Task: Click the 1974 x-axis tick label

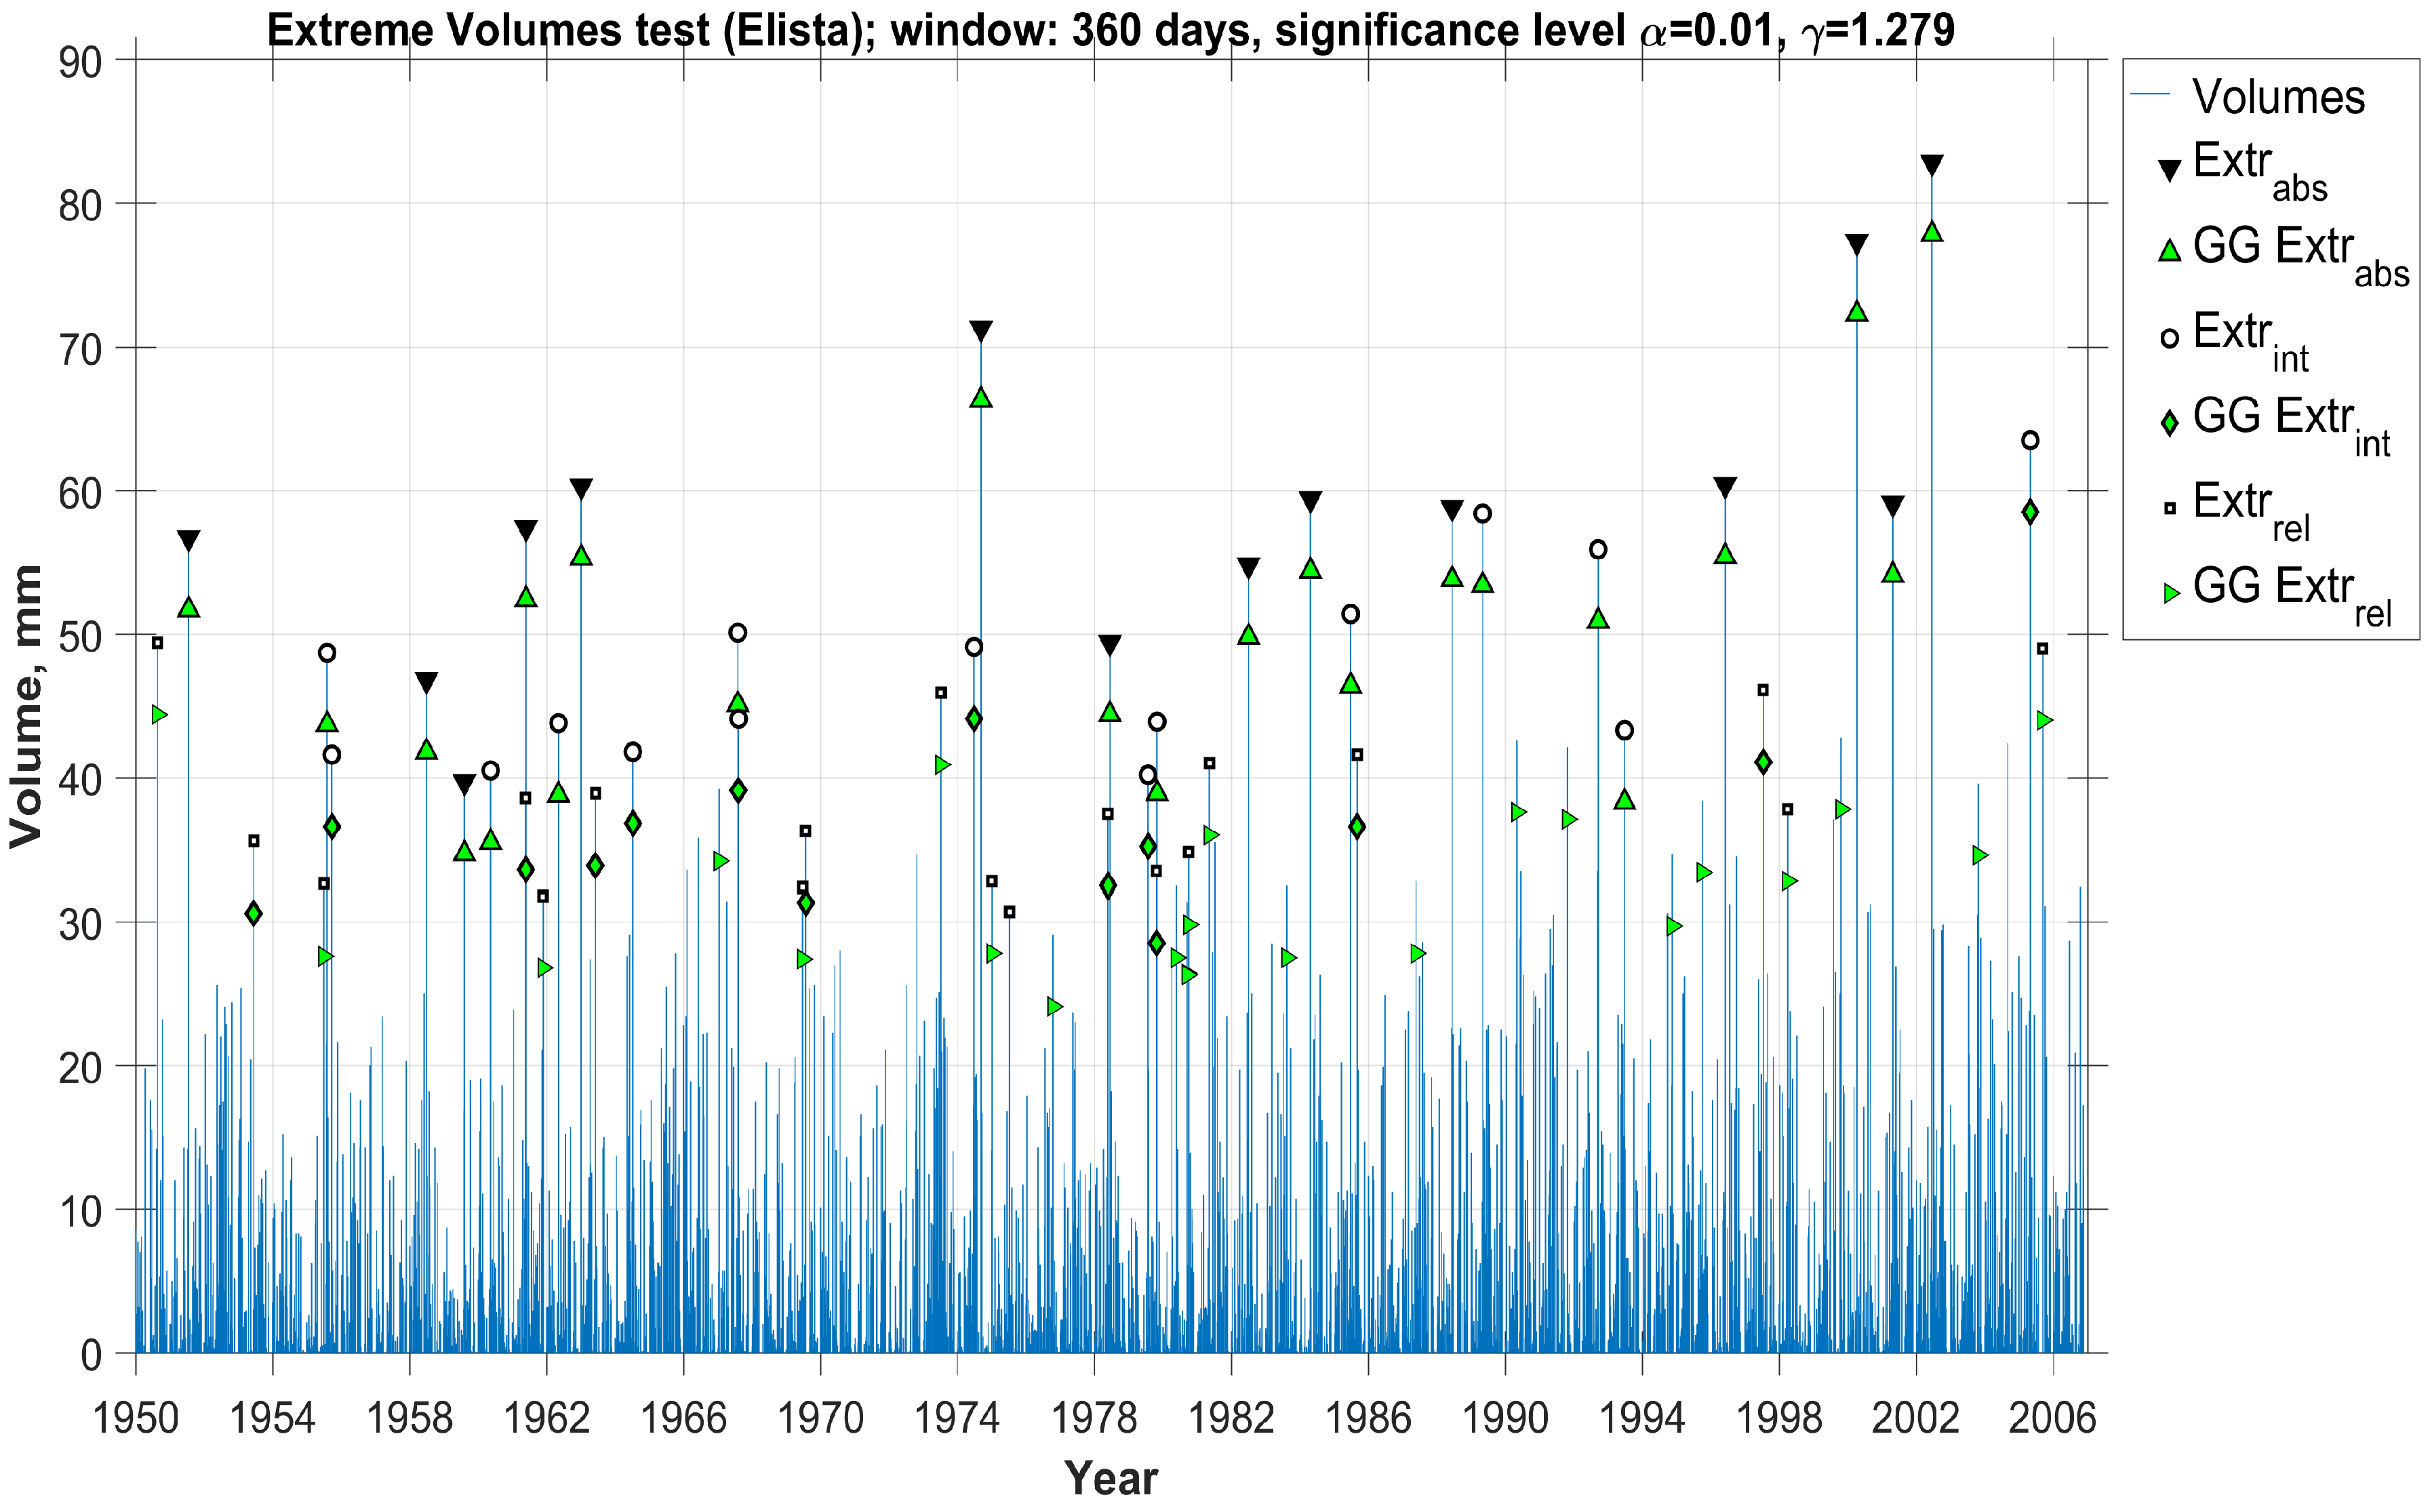Action: pos(957,1418)
